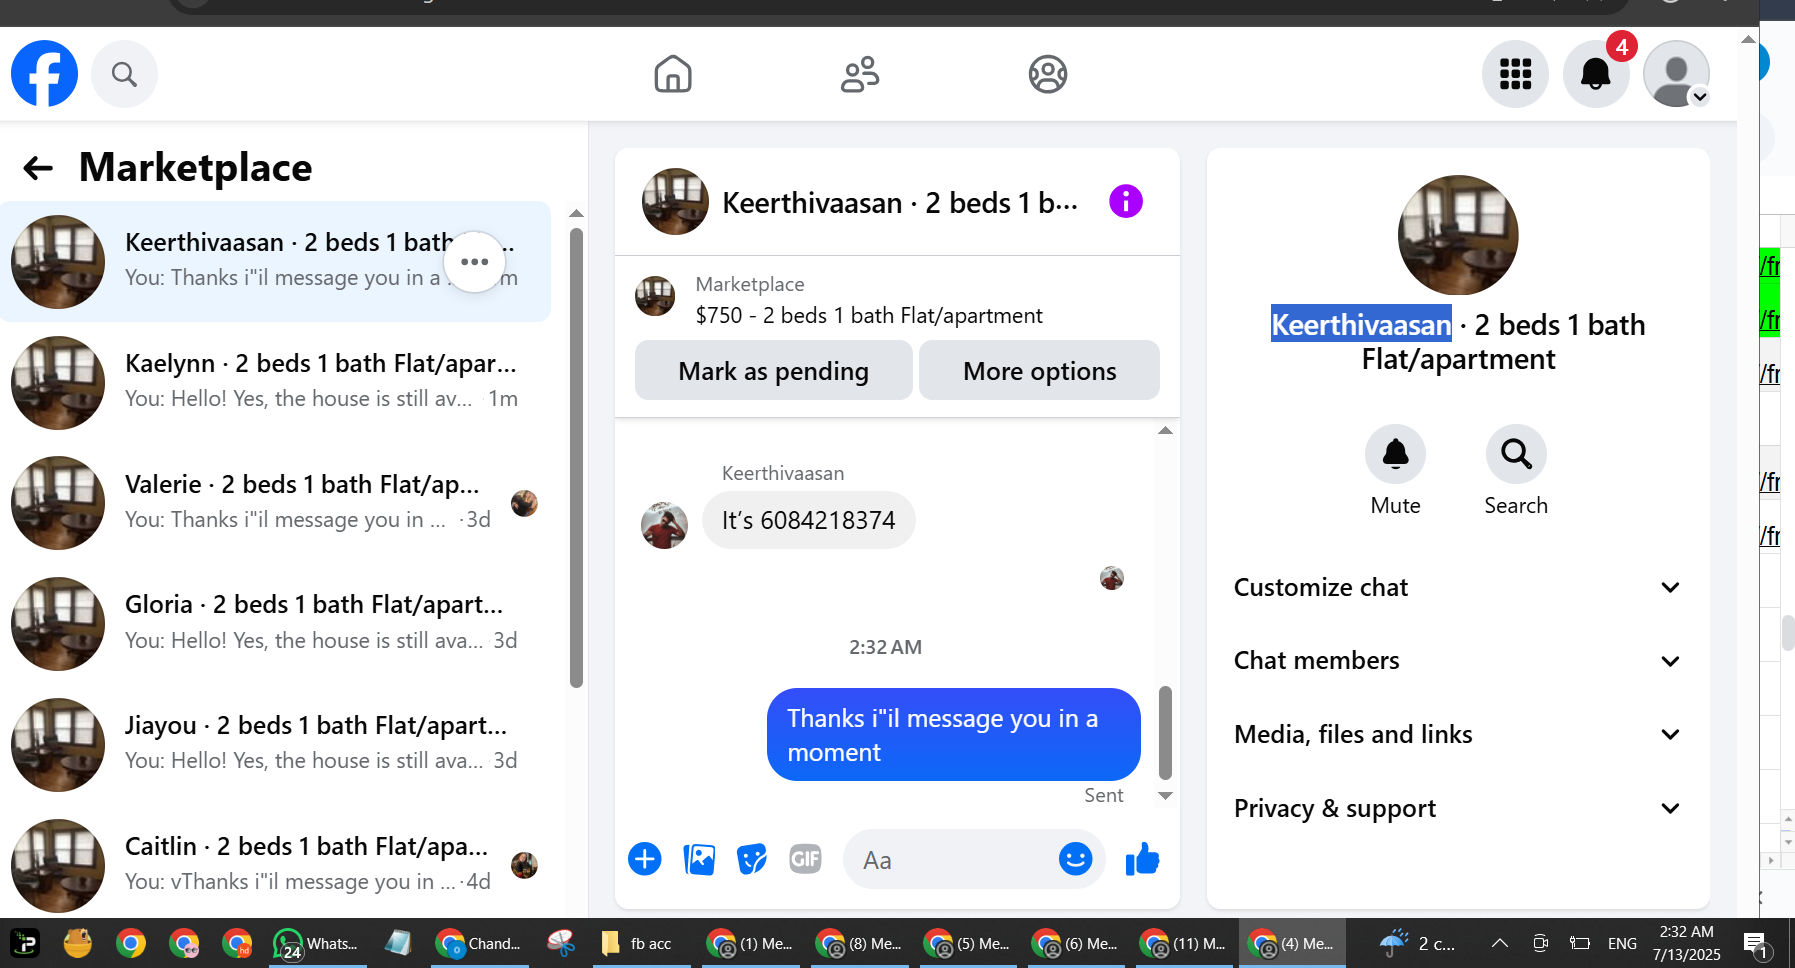Click Mark as pending button
This screenshot has height=968, width=1795.
click(774, 371)
